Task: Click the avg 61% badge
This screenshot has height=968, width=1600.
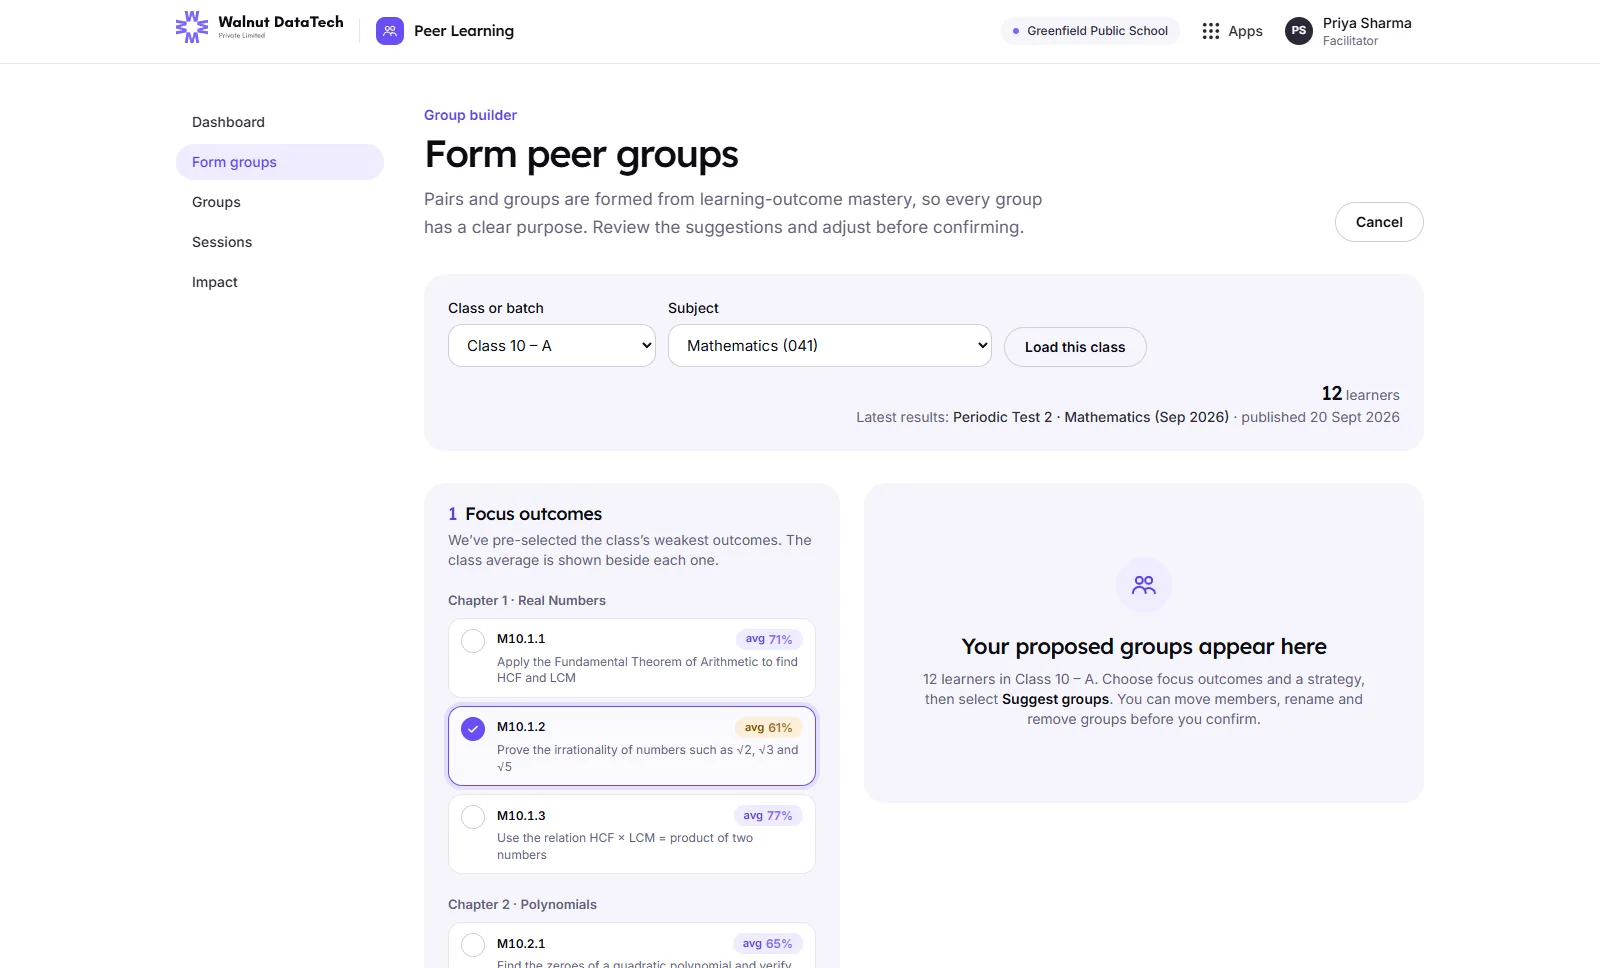Action: coord(769,728)
